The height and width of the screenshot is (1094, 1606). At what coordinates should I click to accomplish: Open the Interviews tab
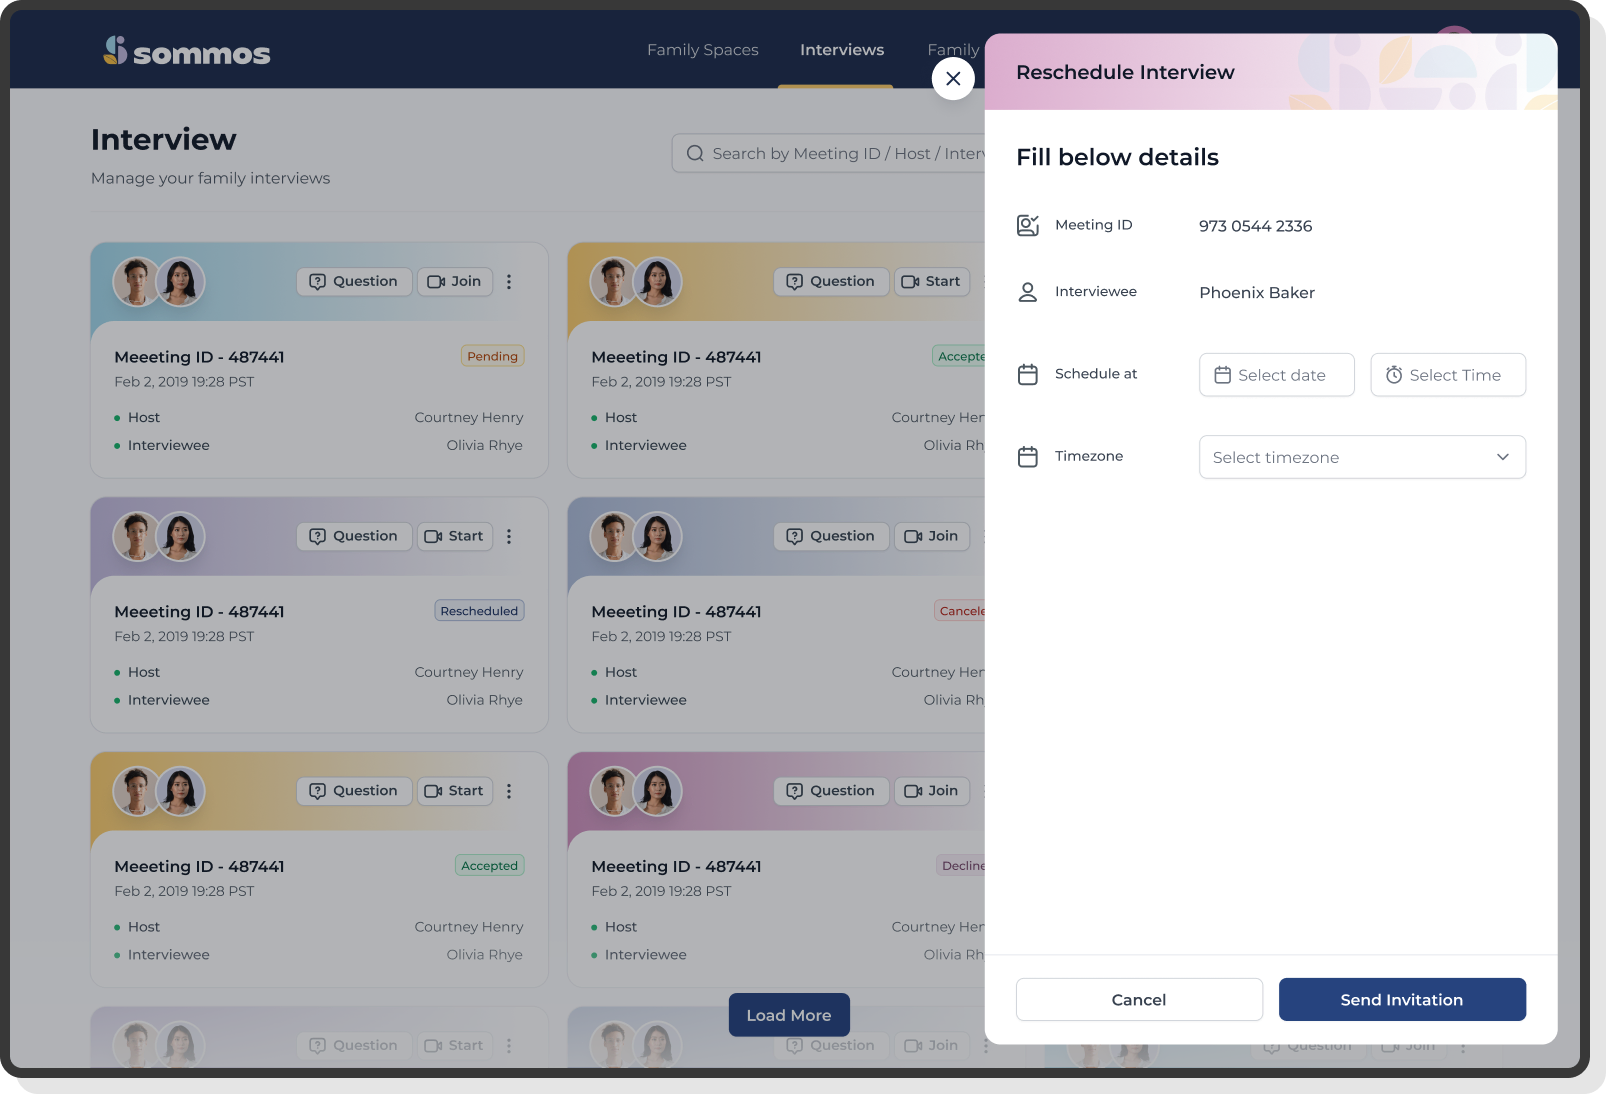click(x=841, y=50)
